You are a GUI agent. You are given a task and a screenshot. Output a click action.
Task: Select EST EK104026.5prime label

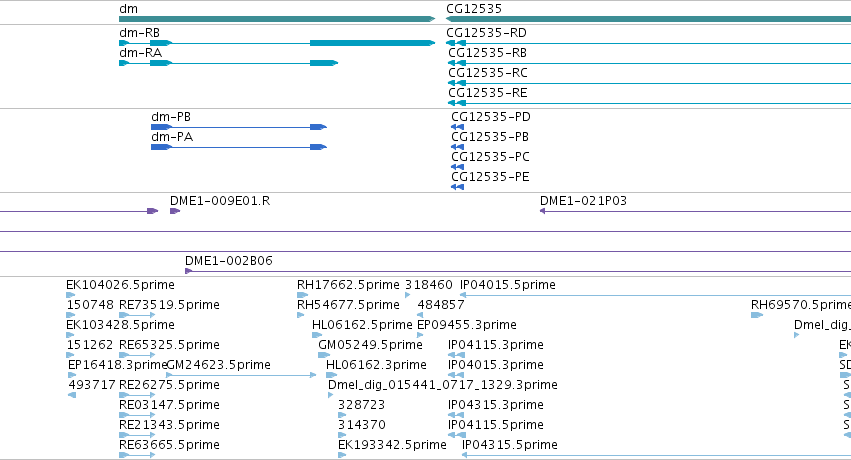click(120, 285)
